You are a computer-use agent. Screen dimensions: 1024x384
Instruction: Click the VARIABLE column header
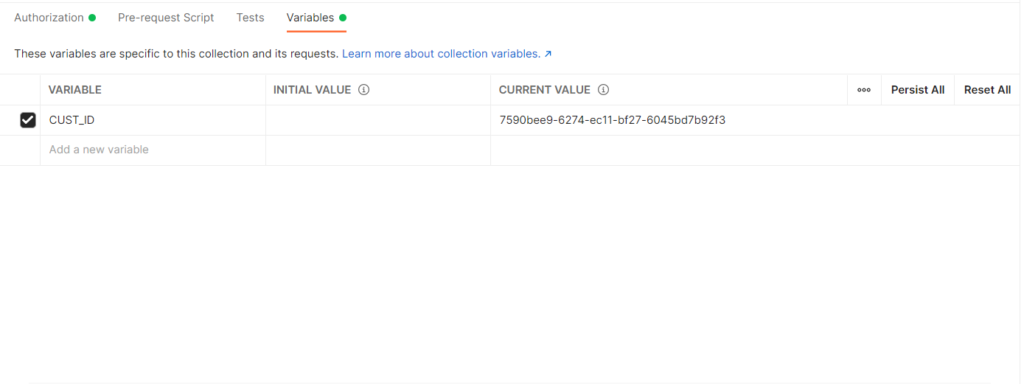coord(153,89)
